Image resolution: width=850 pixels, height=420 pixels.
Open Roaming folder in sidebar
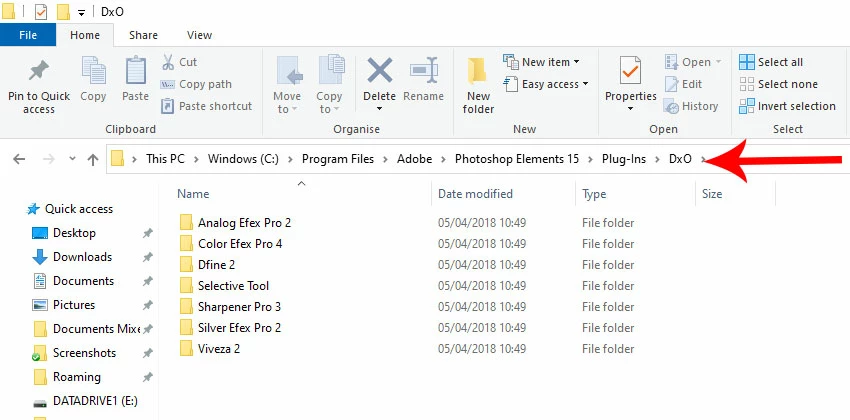pos(66,377)
